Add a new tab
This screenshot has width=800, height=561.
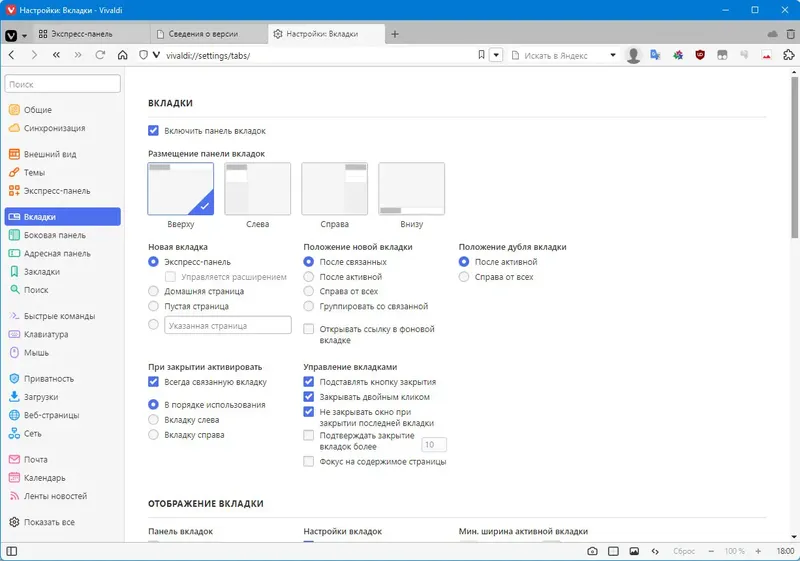point(395,34)
